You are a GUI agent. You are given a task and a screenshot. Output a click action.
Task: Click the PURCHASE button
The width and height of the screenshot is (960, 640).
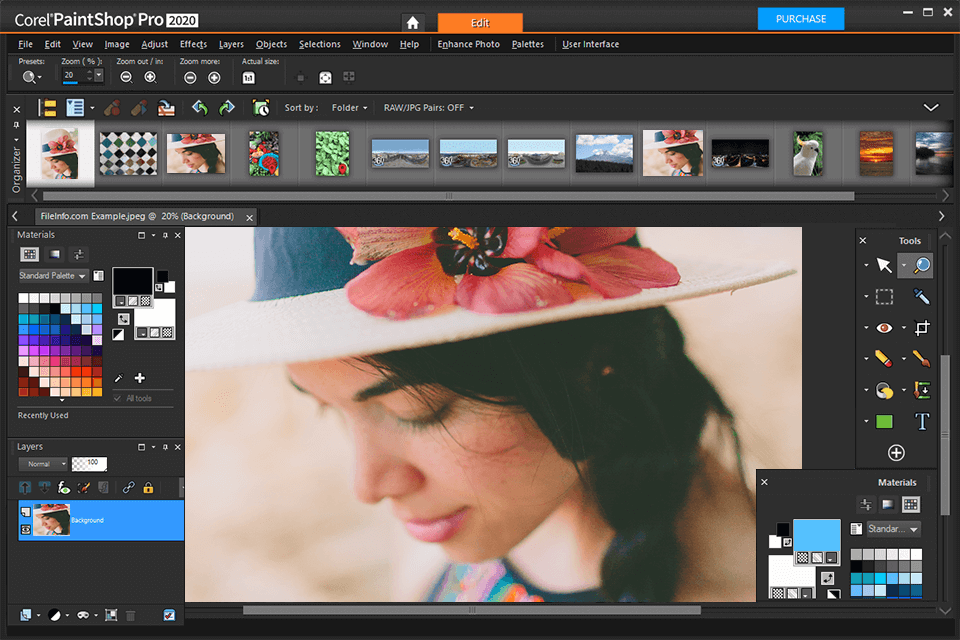(800, 18)
